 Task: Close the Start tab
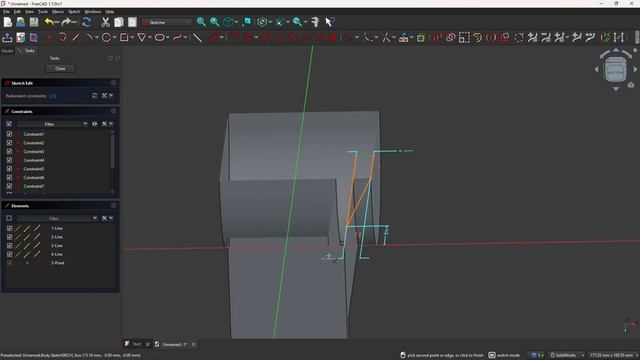[148, 344]
